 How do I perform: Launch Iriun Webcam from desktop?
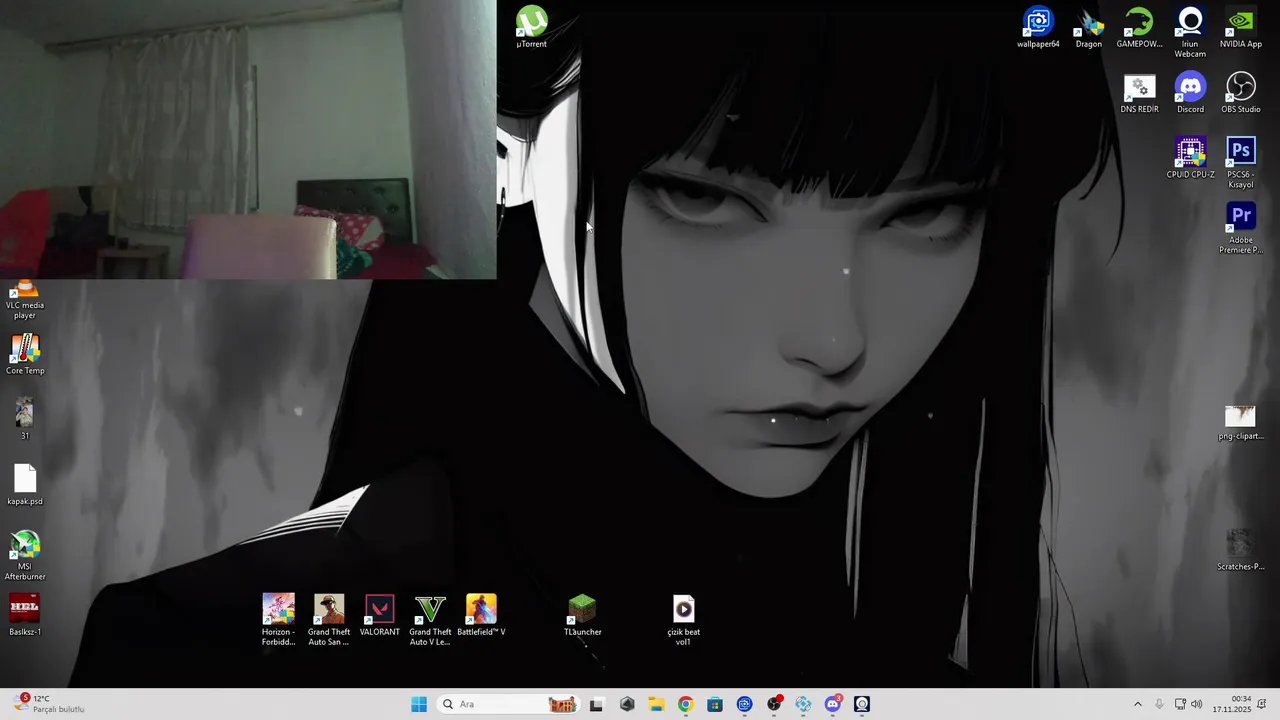click(1190, 32)
